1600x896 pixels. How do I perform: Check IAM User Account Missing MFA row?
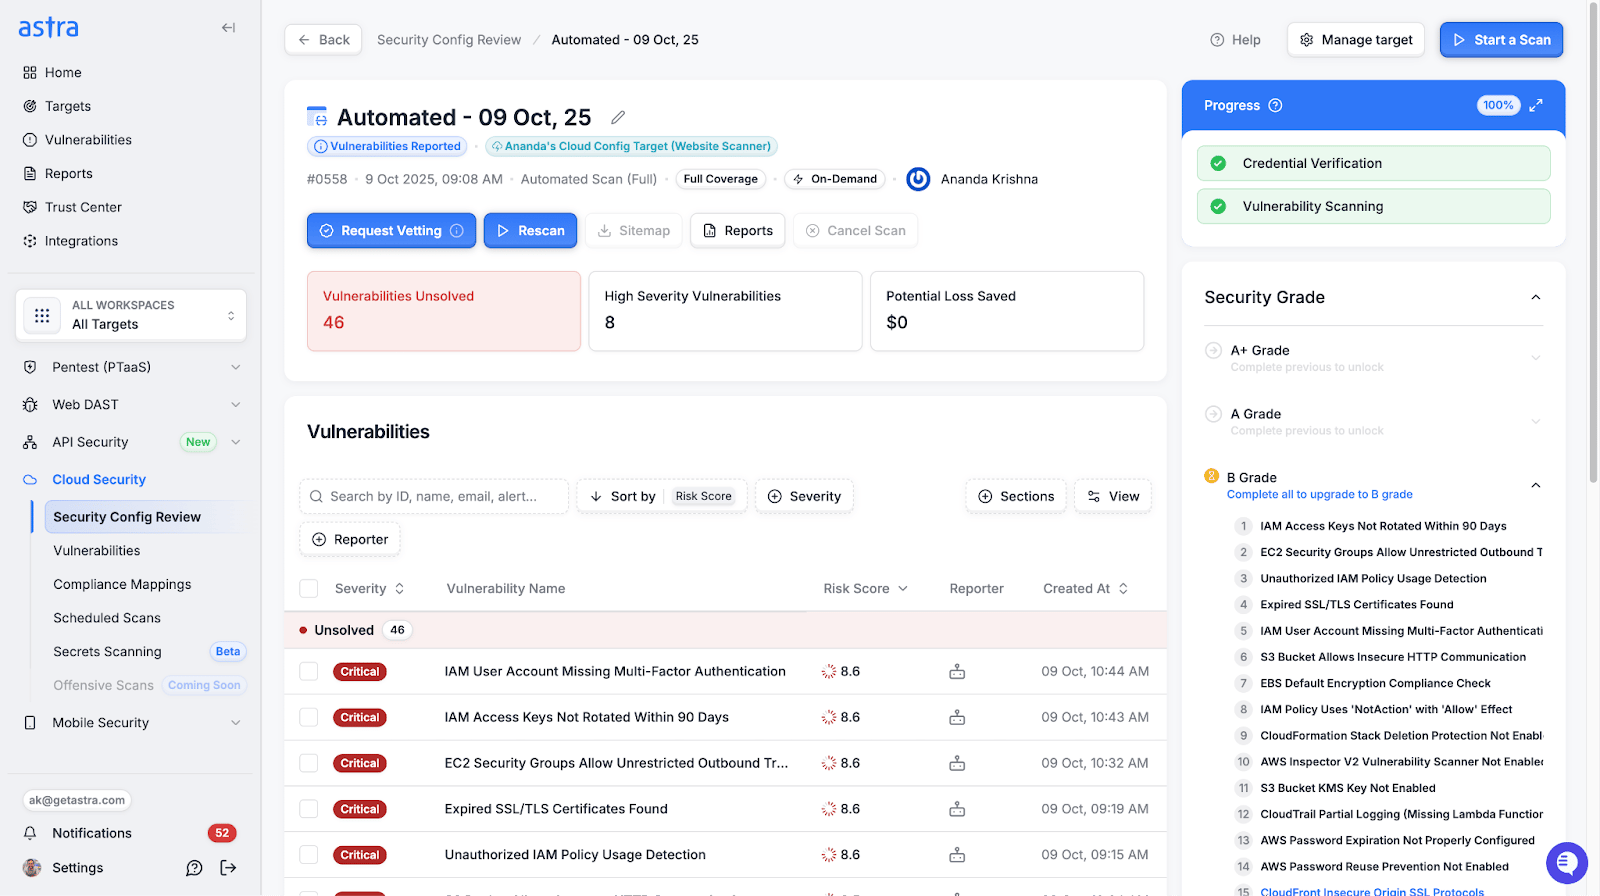[x=309, y=672]
